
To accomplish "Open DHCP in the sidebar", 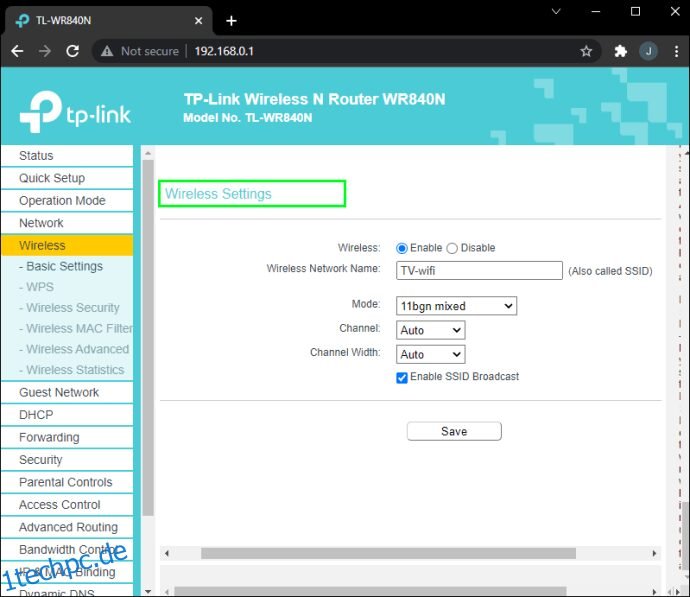I will click(x=67, y=415).
